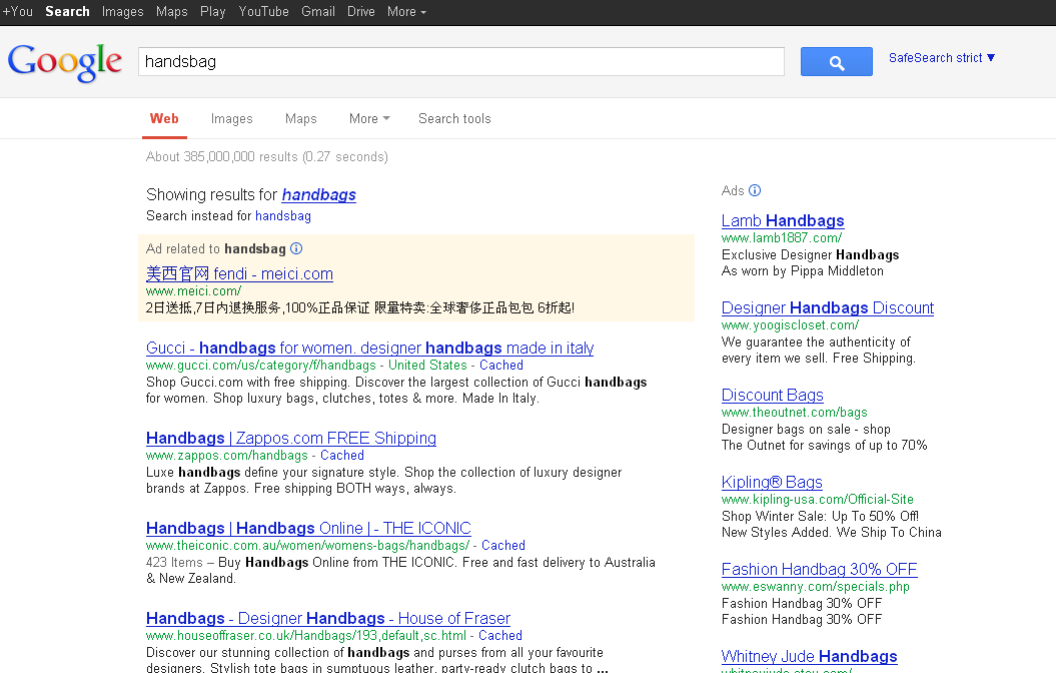Screen dimensions: 1056x673
Task: Open the Gucci handbags for women result
Action: point(370,348)
